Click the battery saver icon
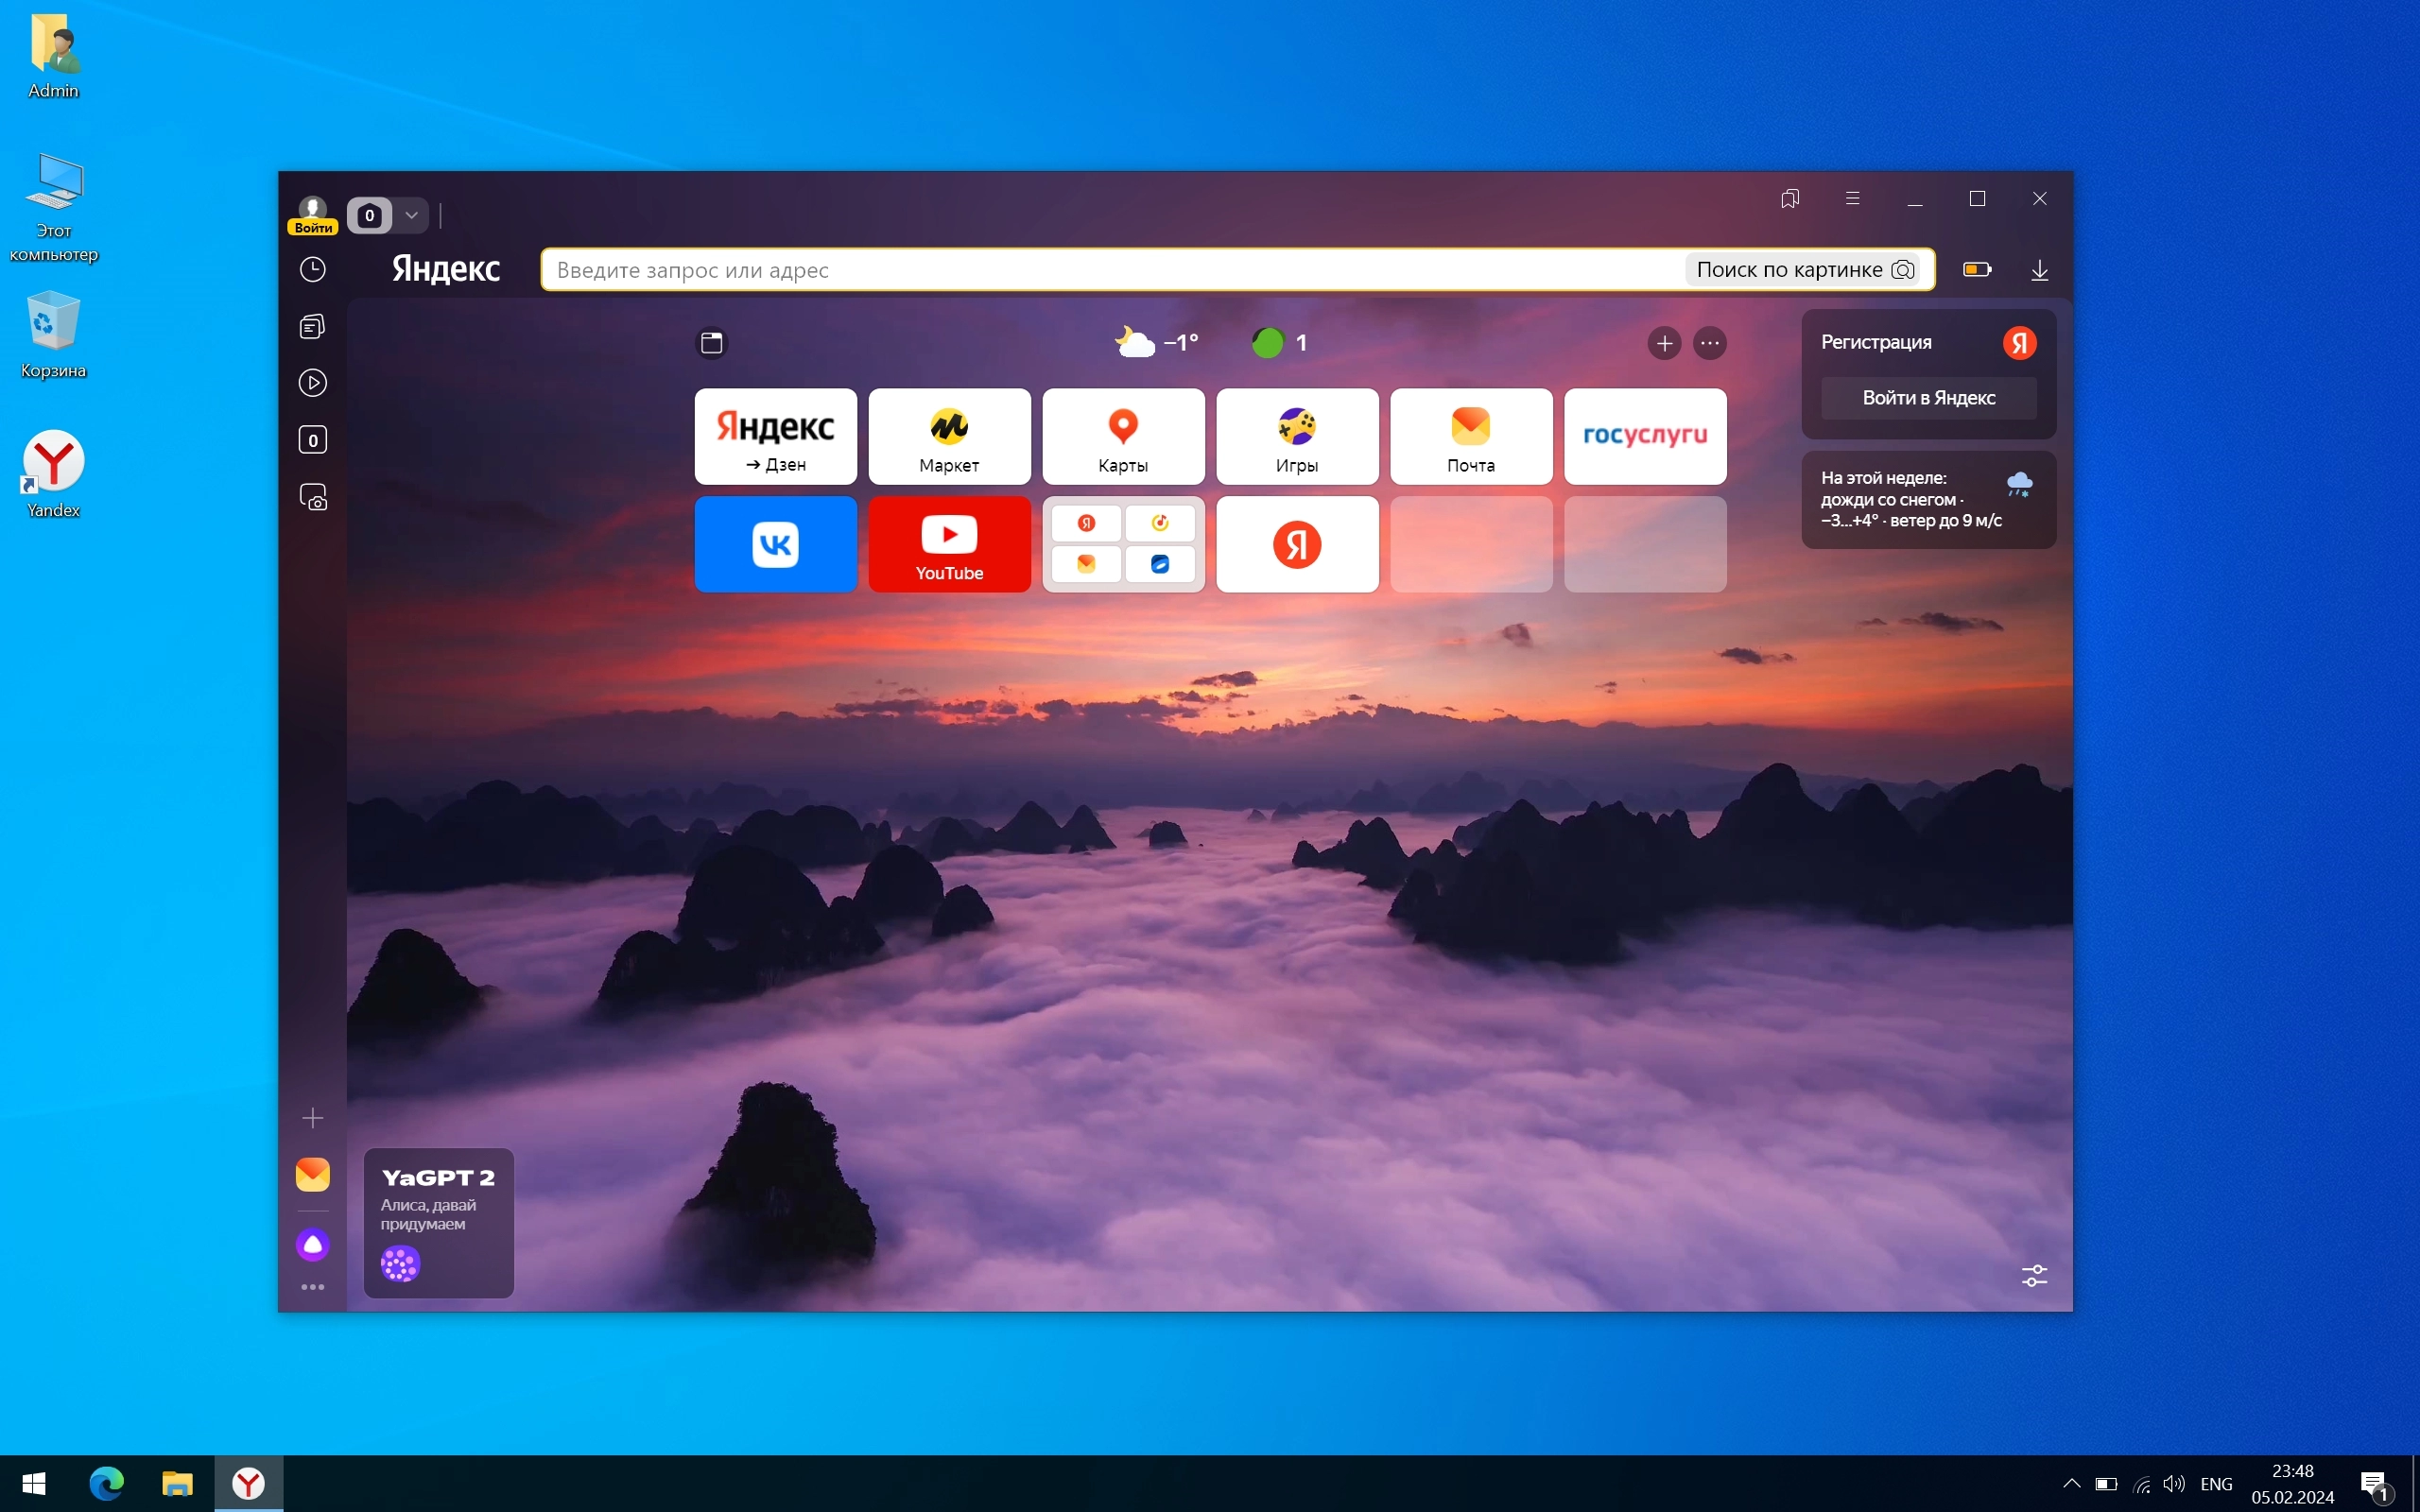2420x1512 pixels. click(1976, 270)
